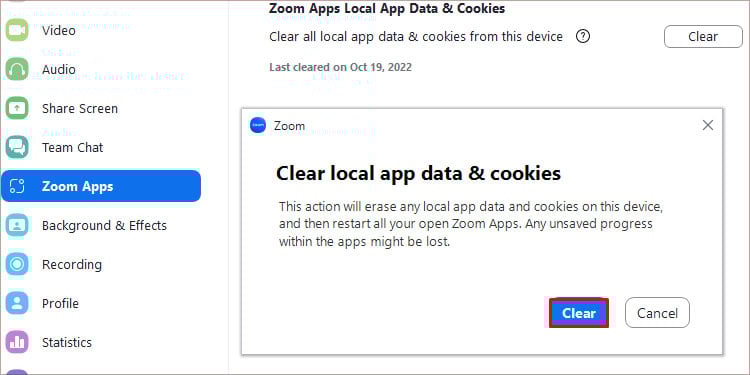Click the Team Chat bubbles icon
Viewport: 750px width, 375px height.
pyautogui.click(x=17, y=147)
